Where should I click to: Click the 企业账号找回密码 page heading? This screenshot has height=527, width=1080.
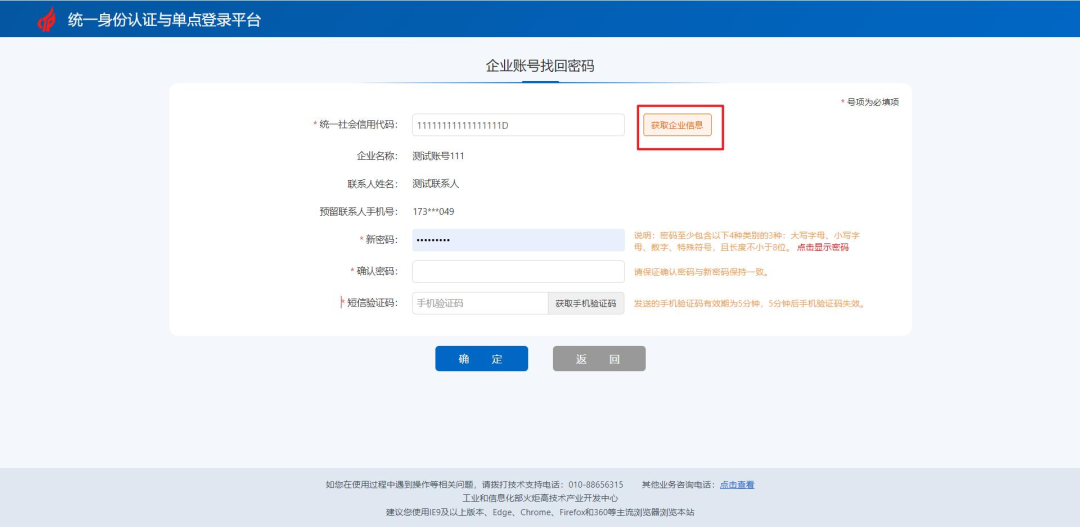[x=540, y=66]
